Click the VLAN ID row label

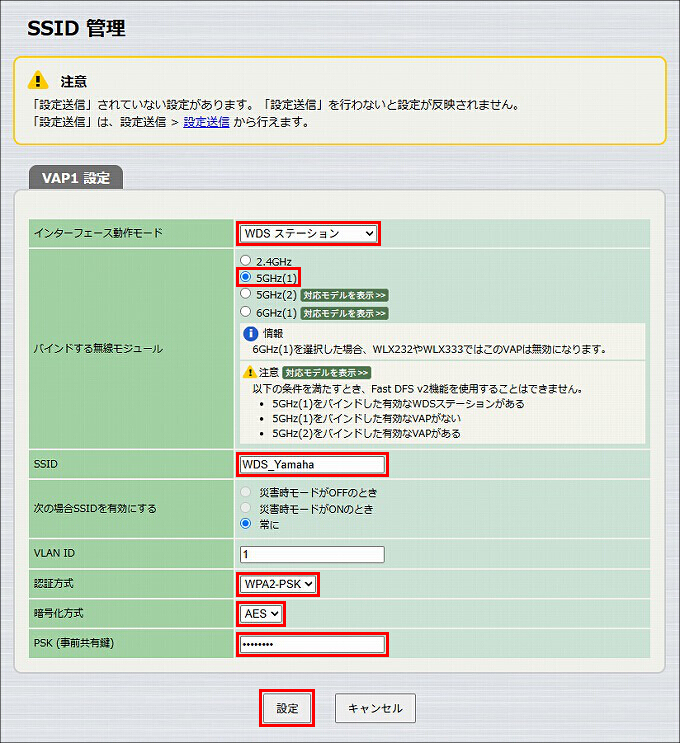(x=54, y=553)
